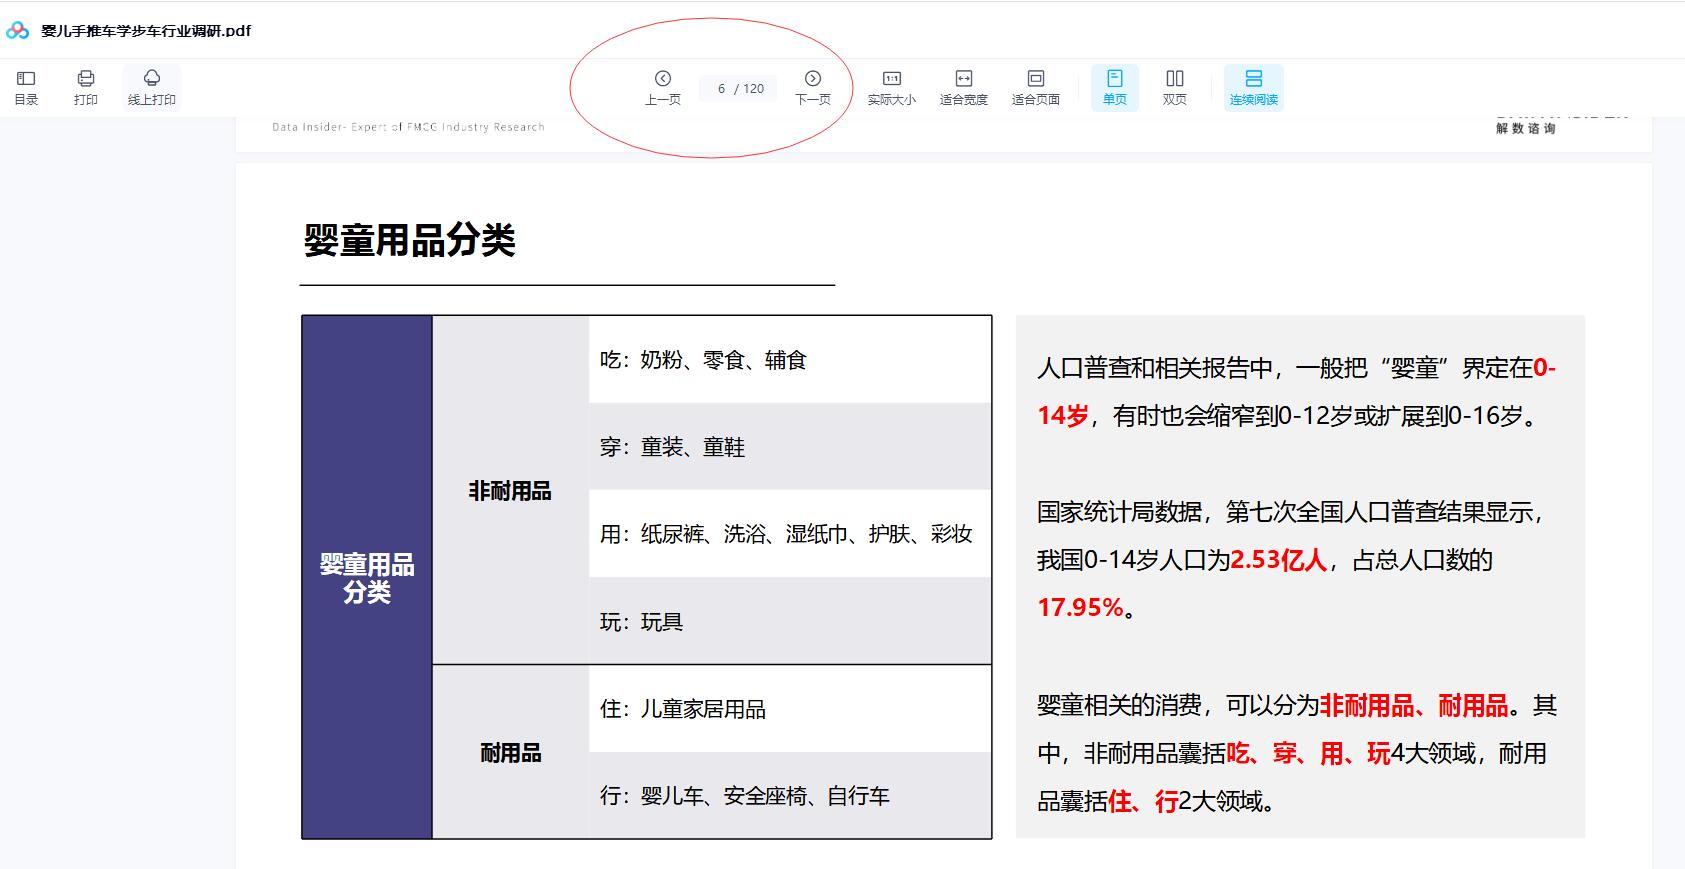Choose 适合页面 fit-page view
The image size is (1685, 869).
(1035, 87)
